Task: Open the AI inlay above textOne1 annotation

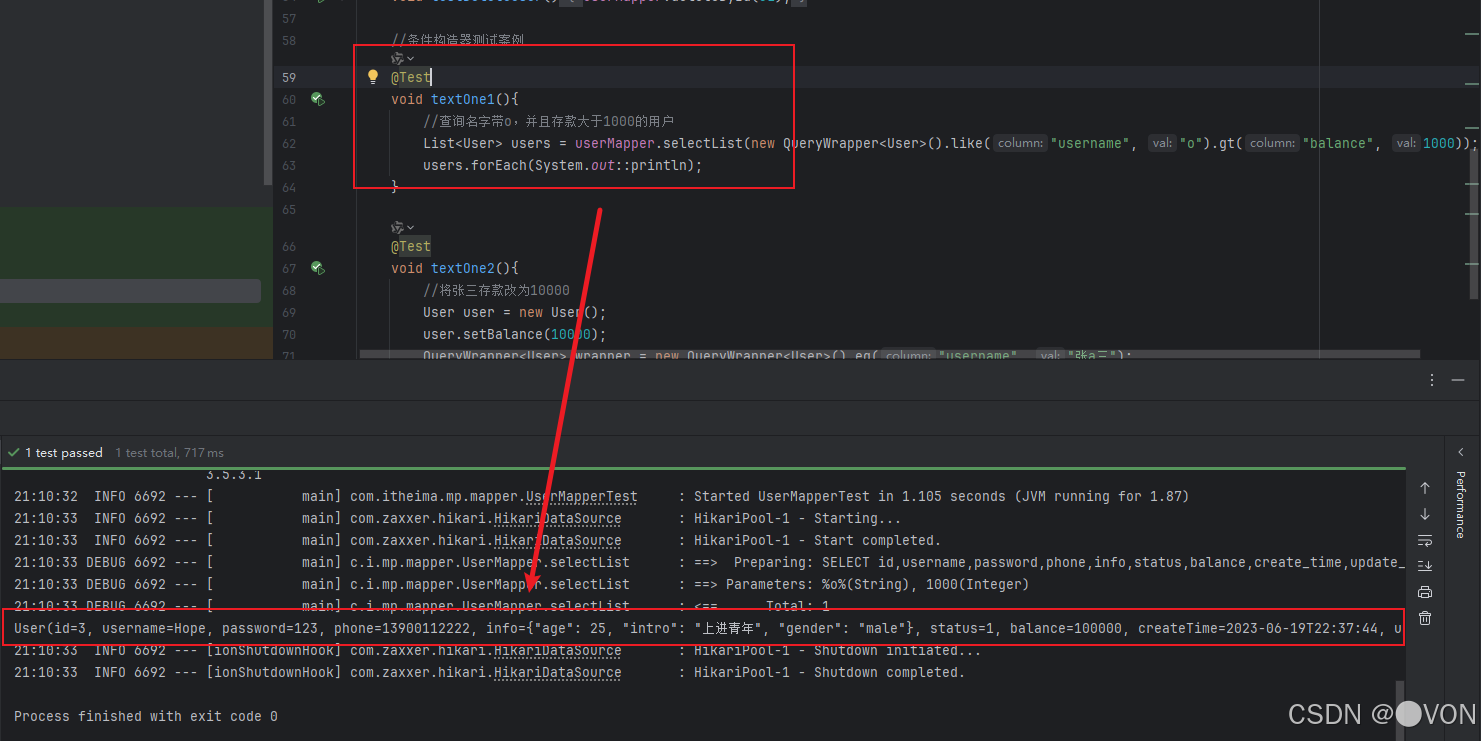Action: click(402, 59)
